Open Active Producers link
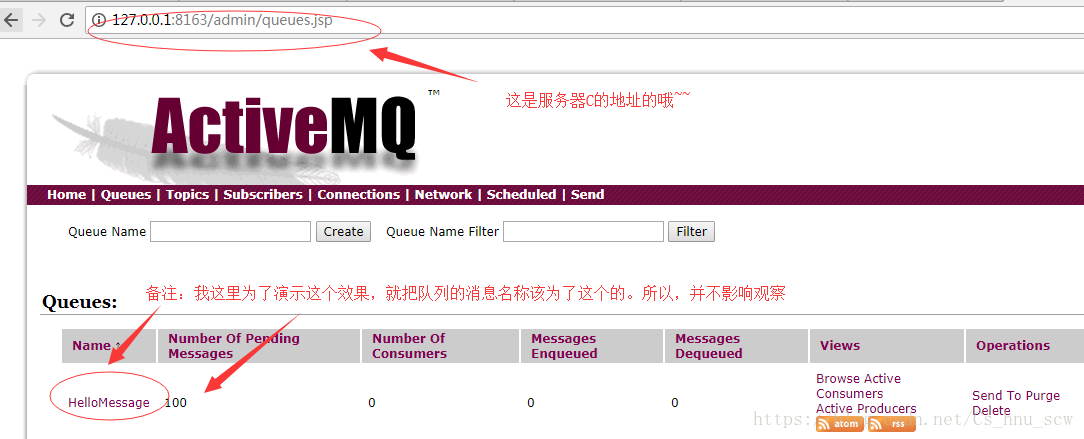 pyautogui.click(x=866, y=409)
